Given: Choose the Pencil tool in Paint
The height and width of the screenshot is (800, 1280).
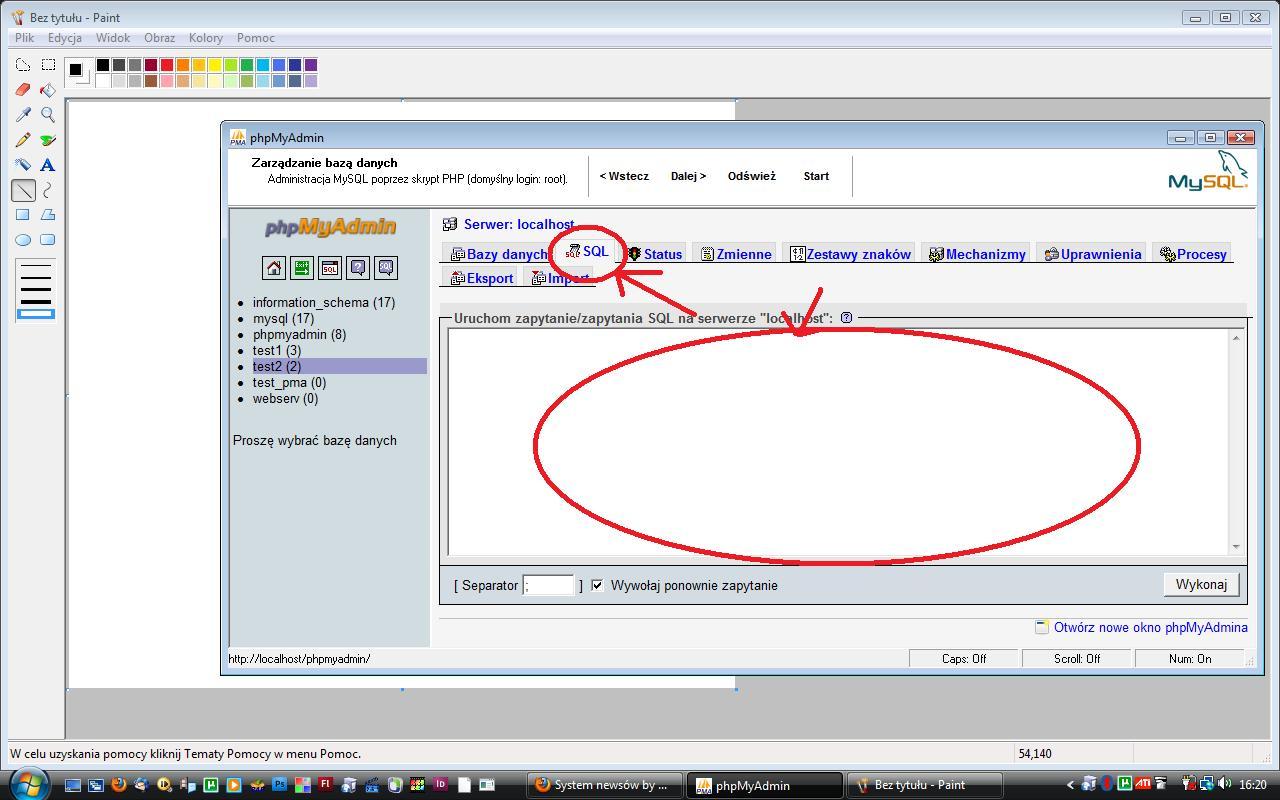Looking at the screenshot, I should (23, 140).
